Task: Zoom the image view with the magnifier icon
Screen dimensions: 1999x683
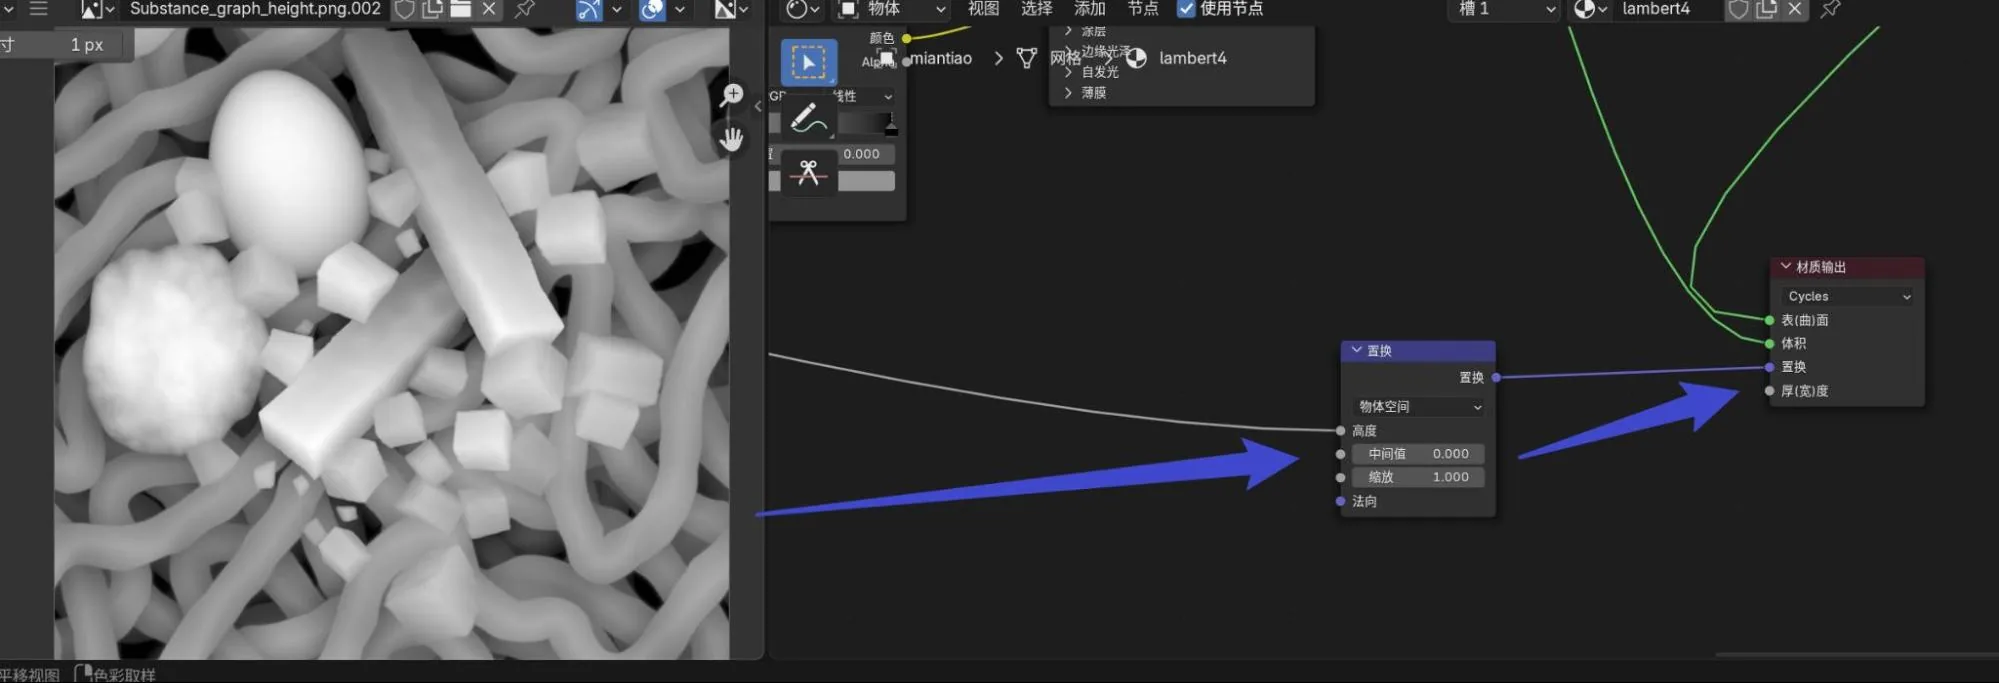Action: point(732,95)
